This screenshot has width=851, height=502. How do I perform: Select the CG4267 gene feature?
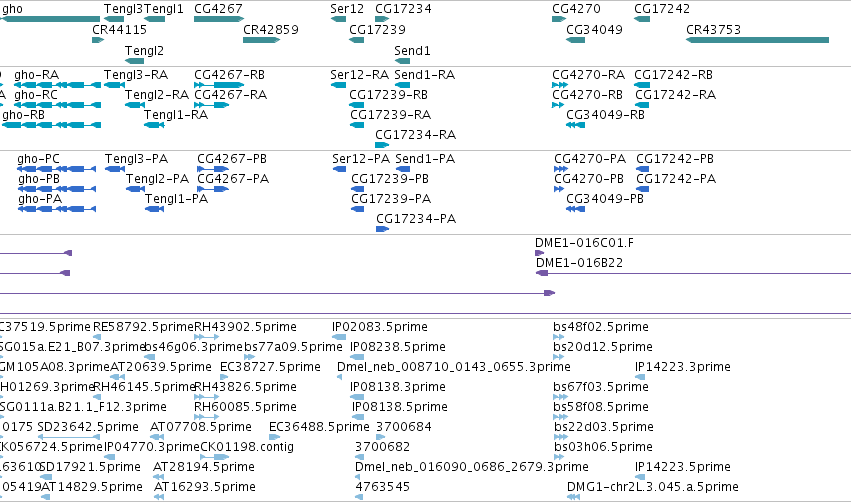tap(219, 19)
